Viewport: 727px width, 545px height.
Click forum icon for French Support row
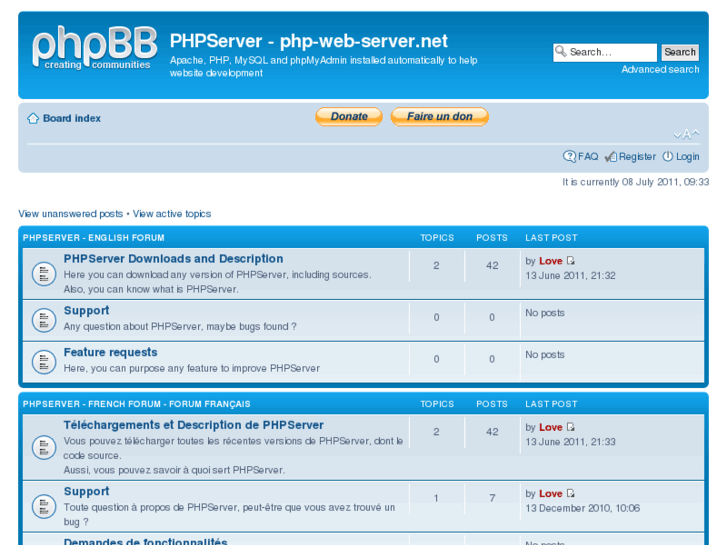(44, 506)
